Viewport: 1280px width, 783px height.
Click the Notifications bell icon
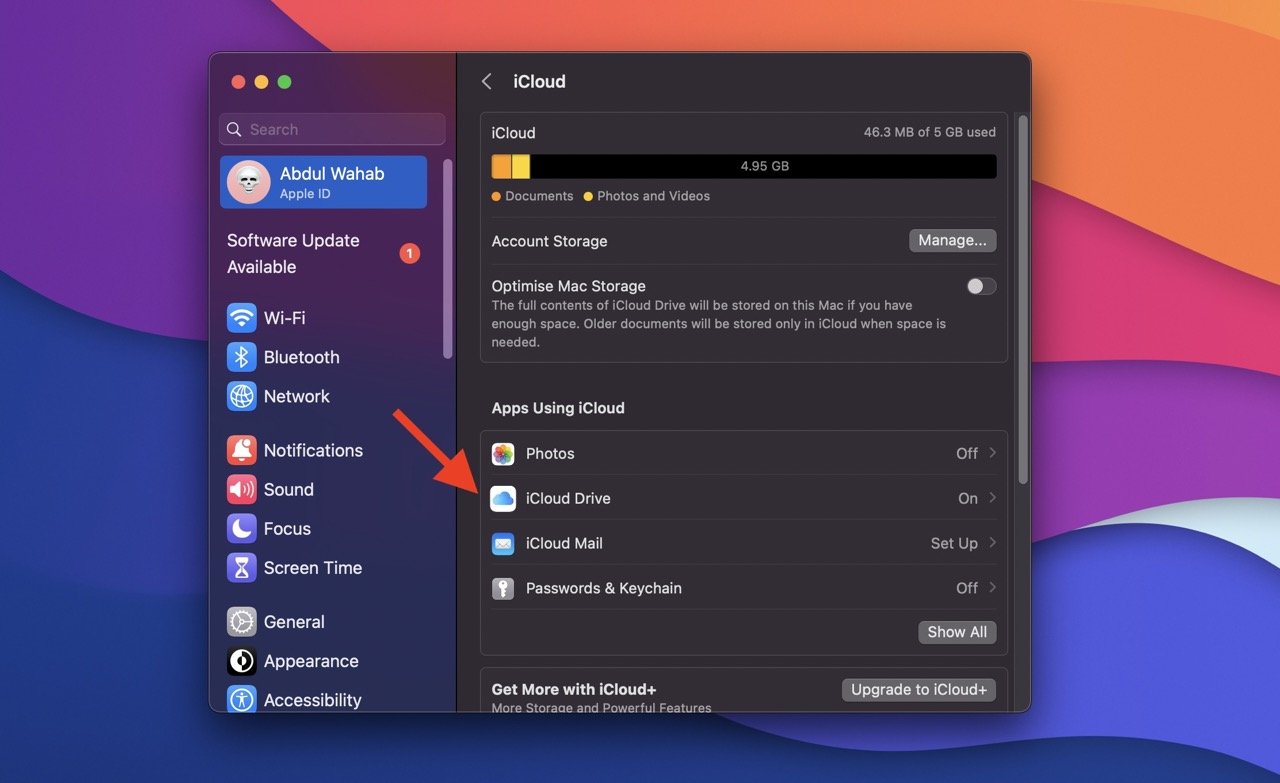click(x=241, y=450)
